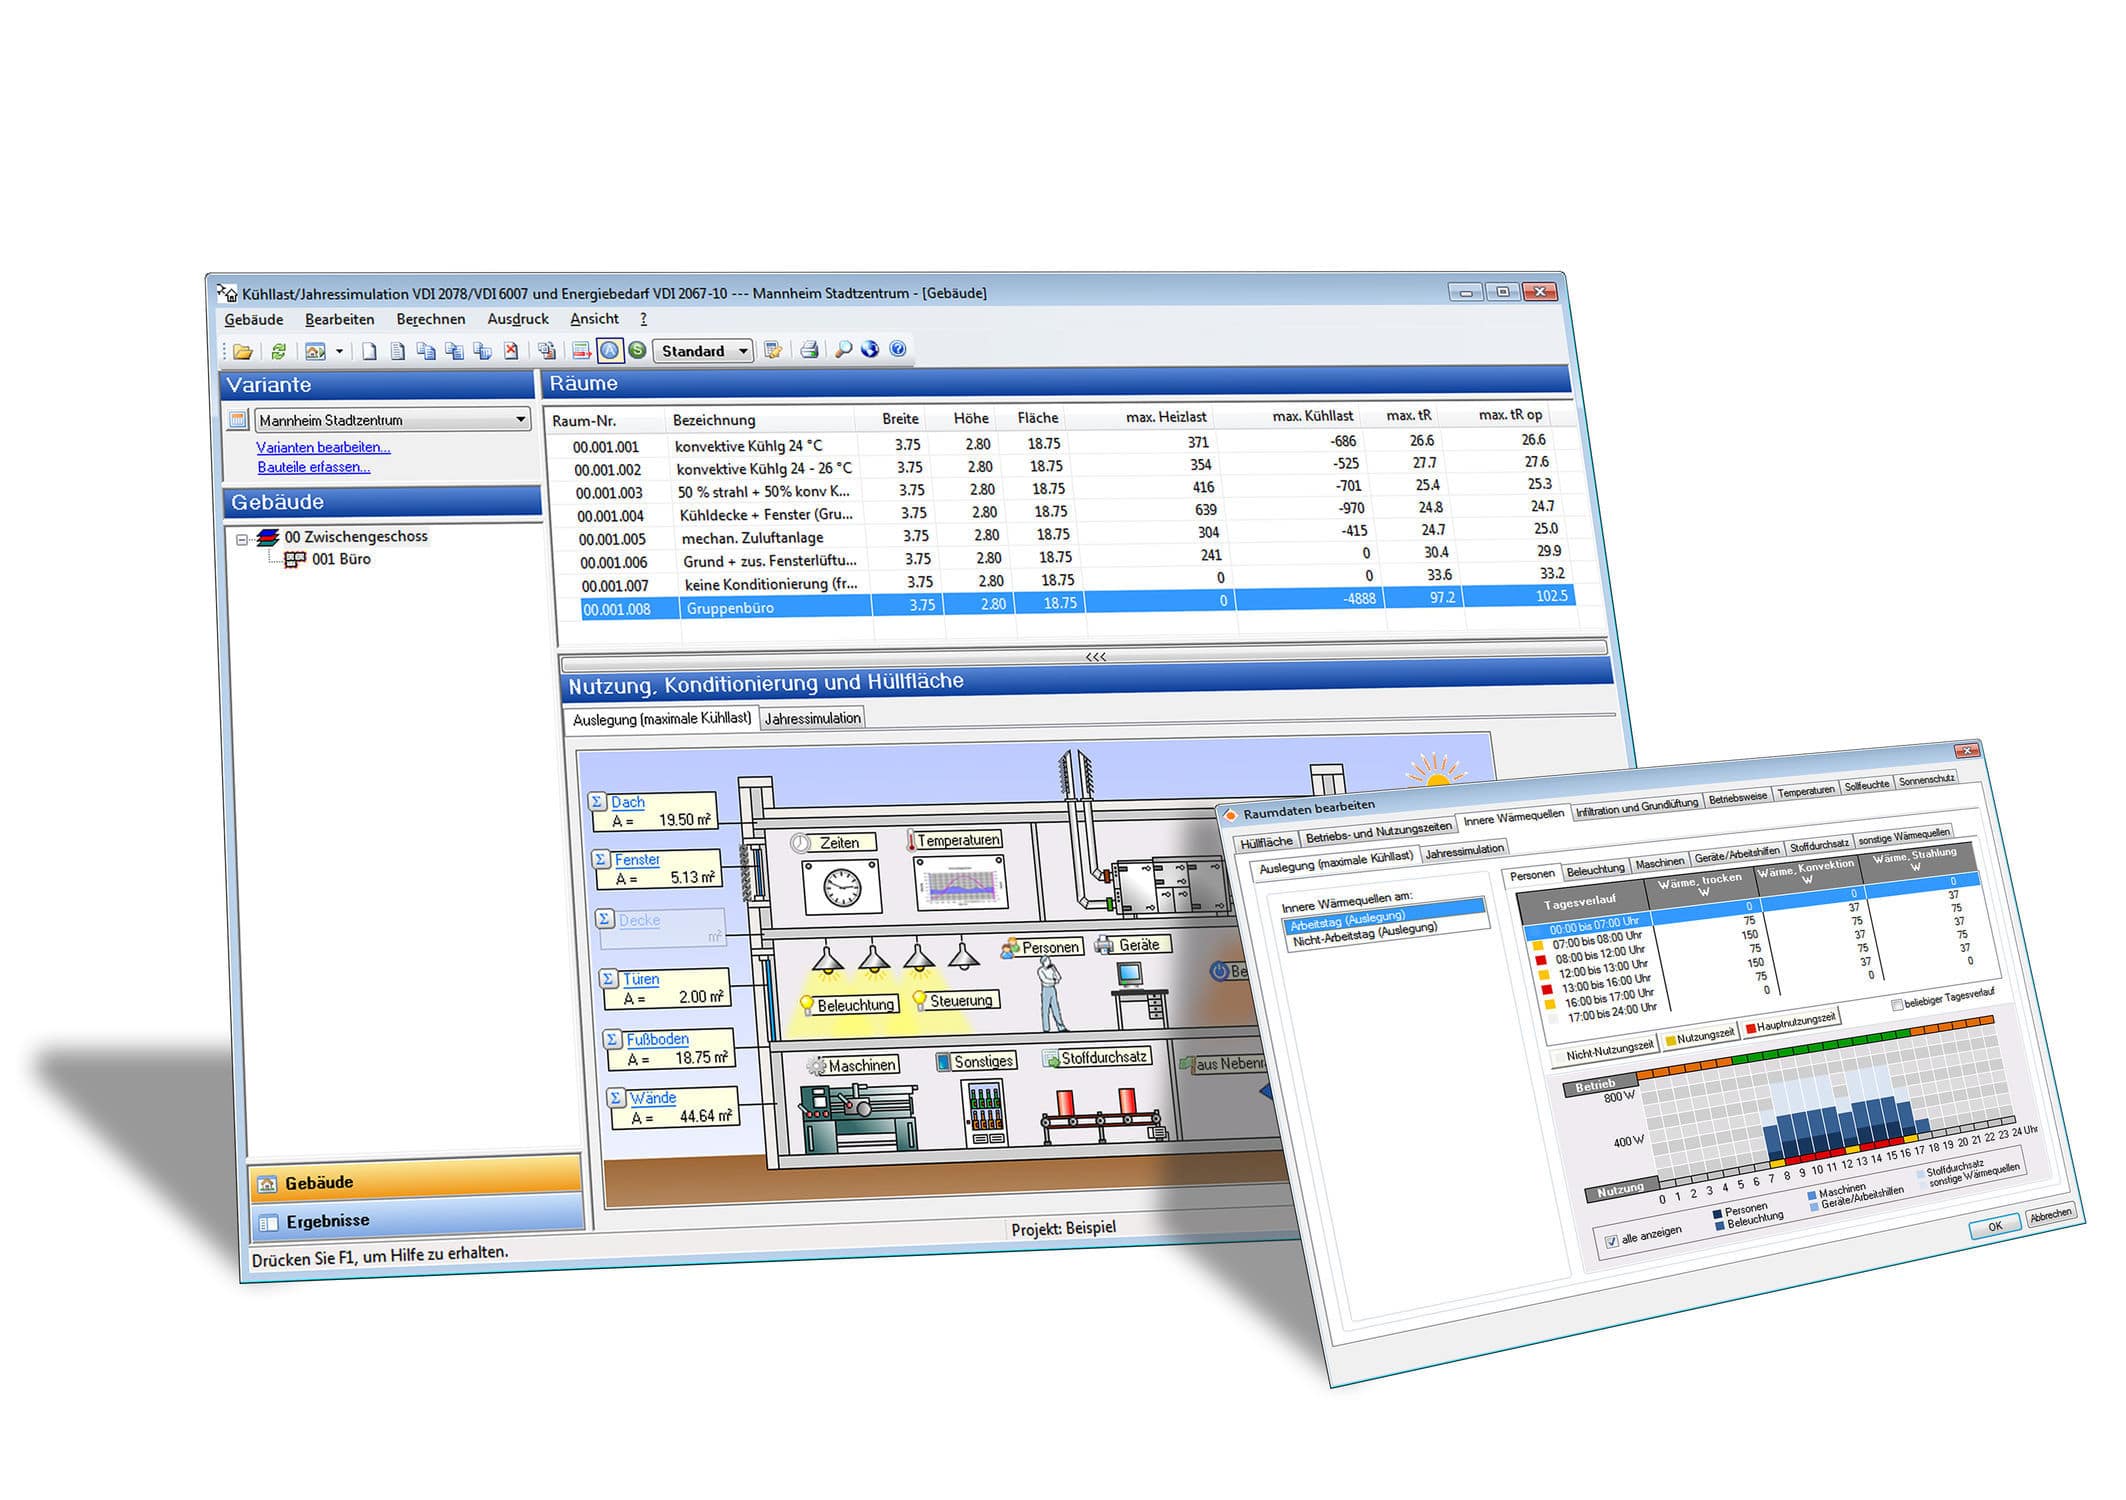The height and width of the screenshot is (1500, 2126).
Task: Print using the printer toolbar icon
Action: pyautogui.click(x=810, y=352)
